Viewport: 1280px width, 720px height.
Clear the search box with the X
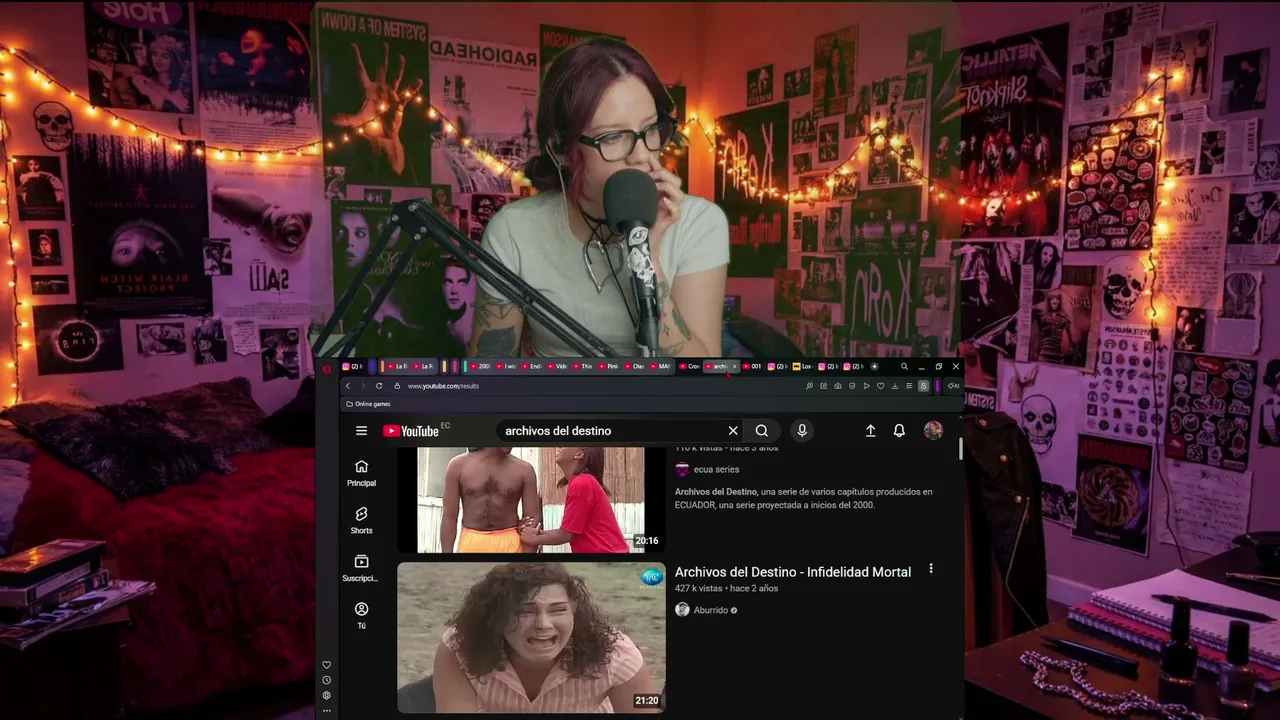pyautogui.click(x=733, y=431)
